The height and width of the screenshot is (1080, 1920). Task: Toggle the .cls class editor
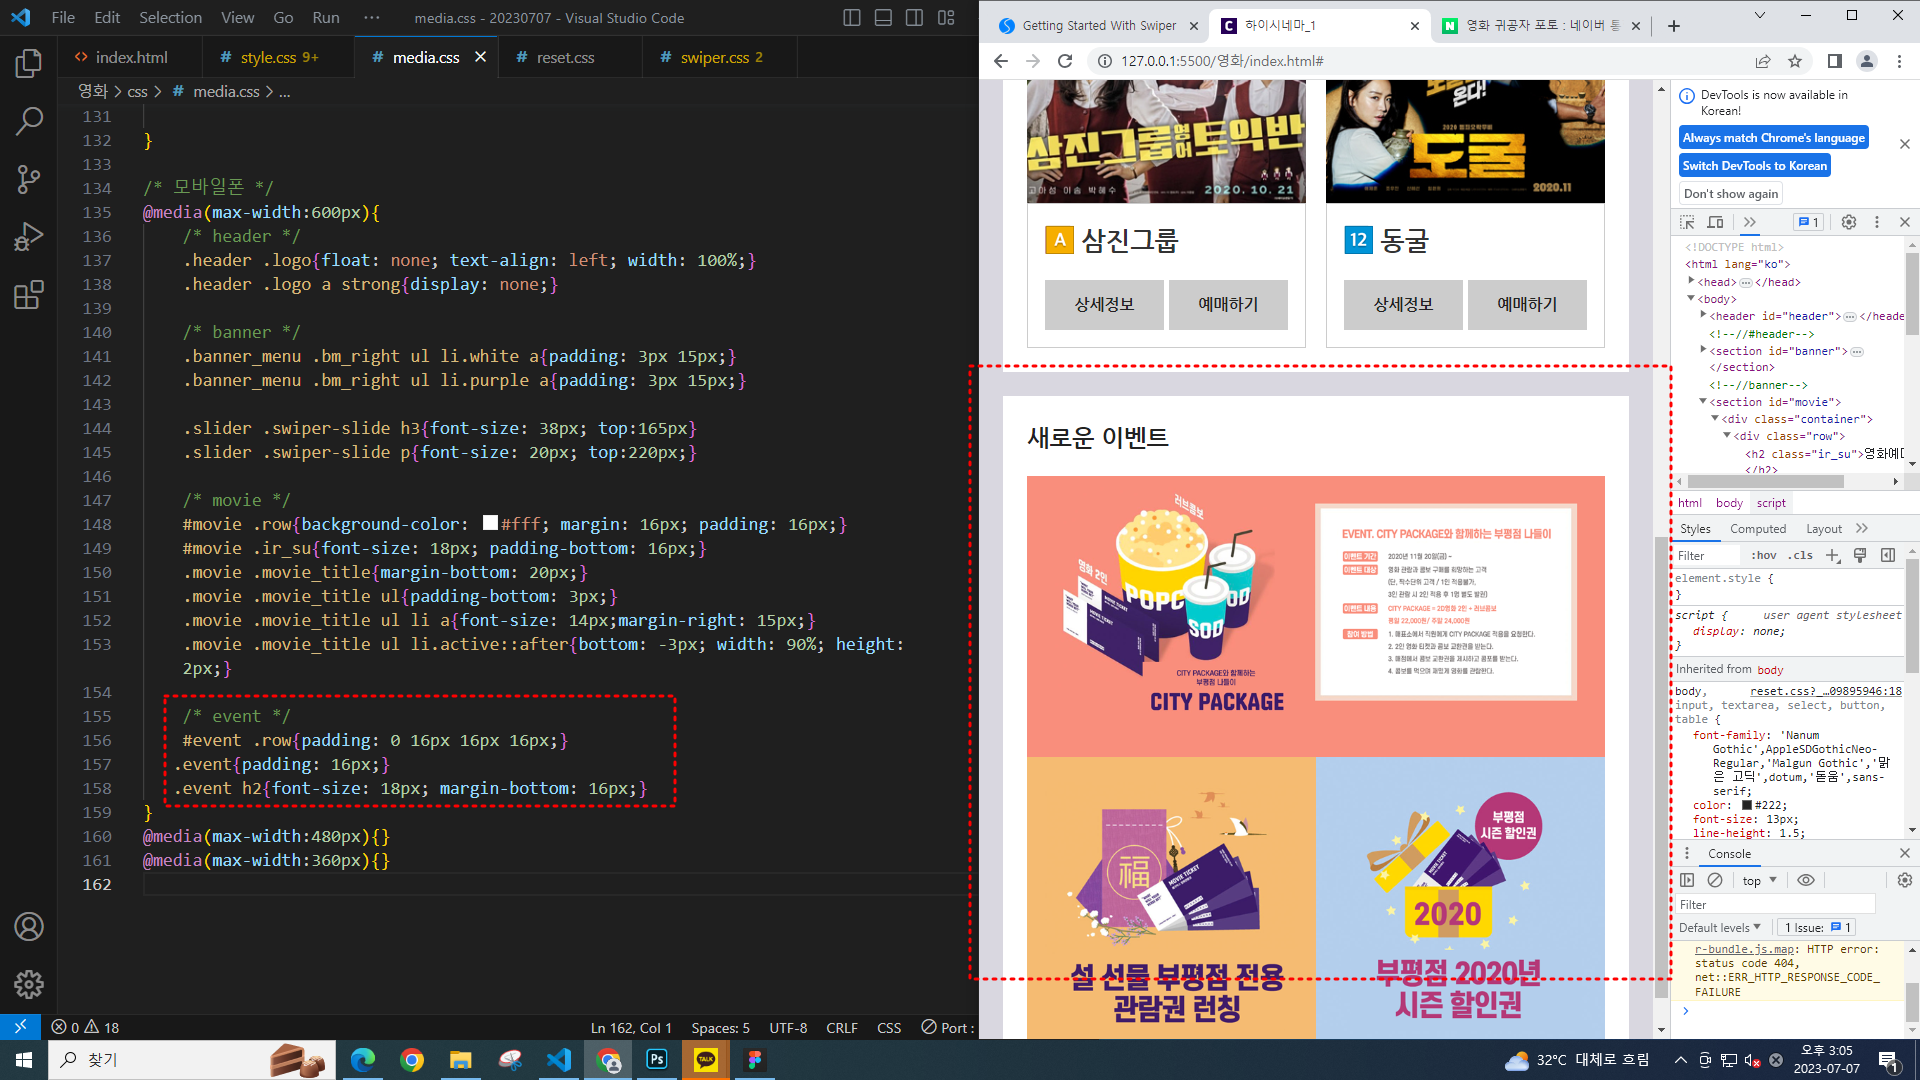tap(1802, 555)
